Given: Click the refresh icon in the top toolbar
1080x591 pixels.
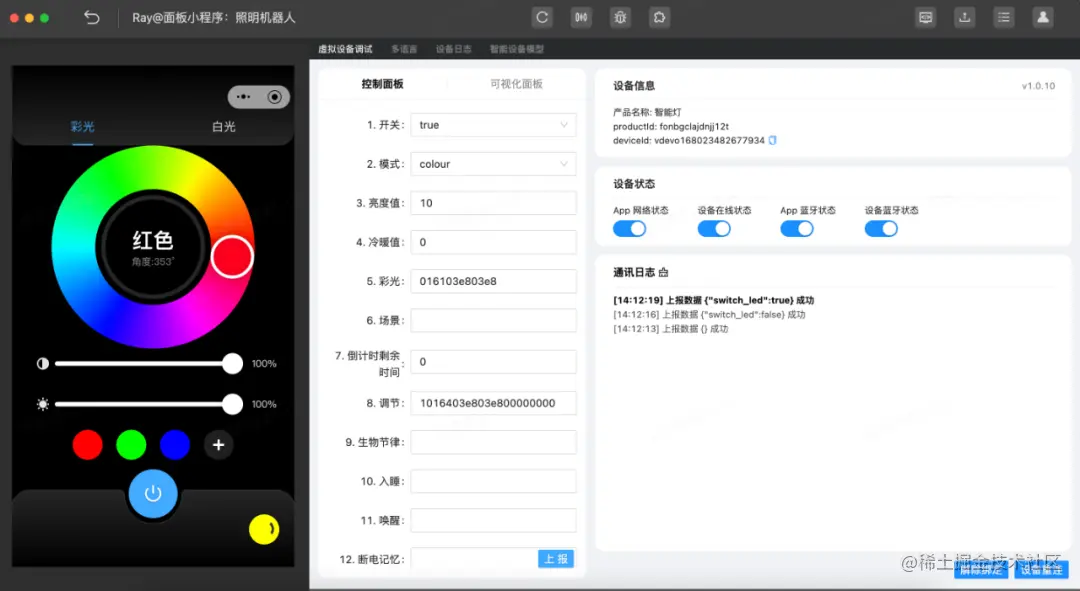Looking at the screenshot, I should (541, 17).
